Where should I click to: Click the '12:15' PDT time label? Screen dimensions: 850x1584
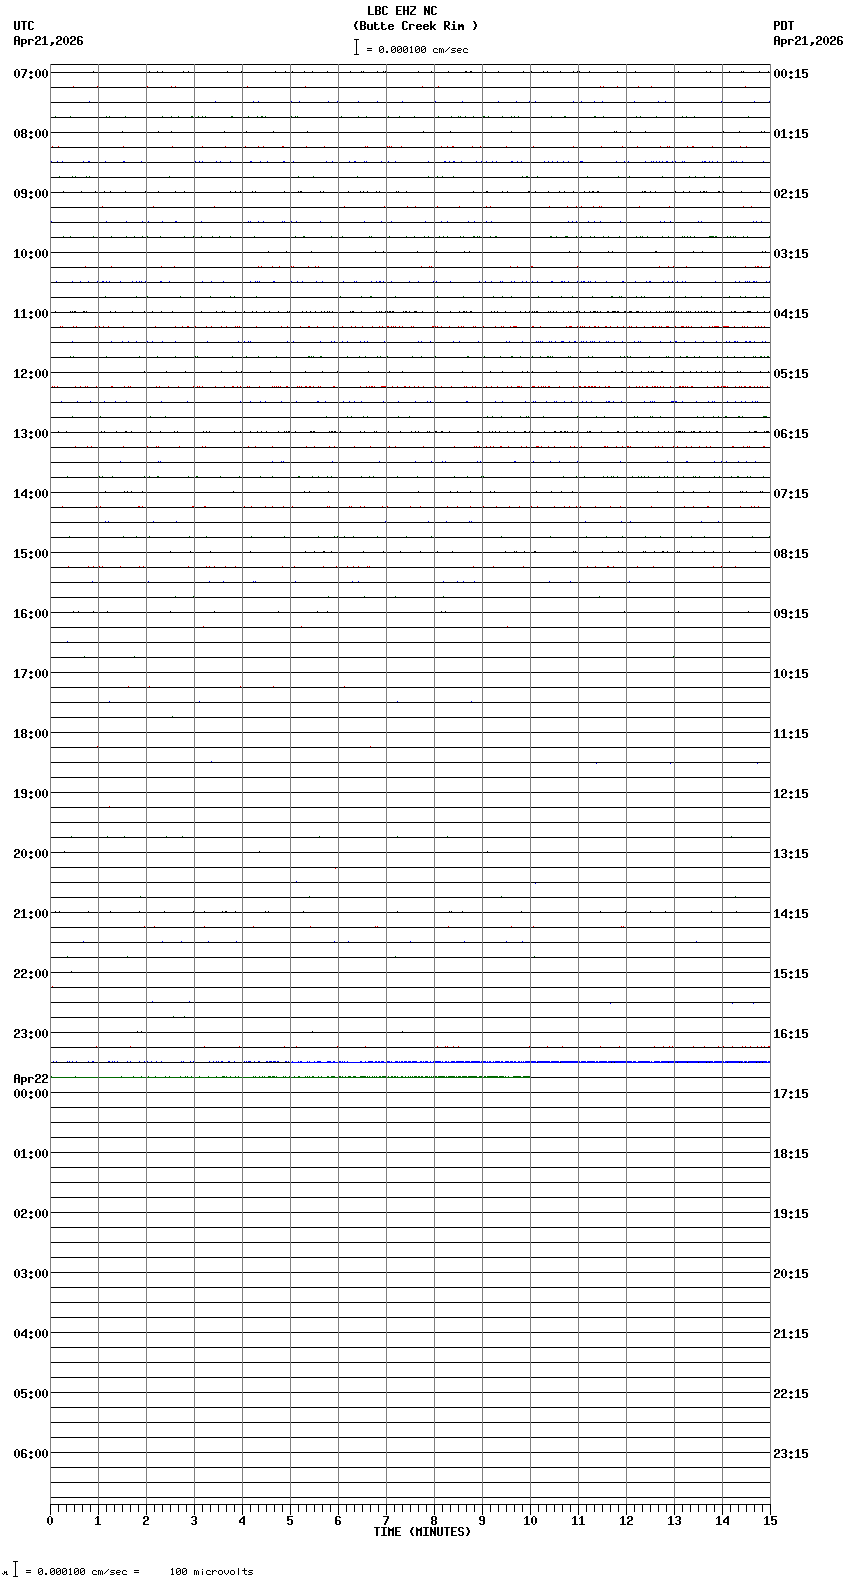tap(791, 794)
